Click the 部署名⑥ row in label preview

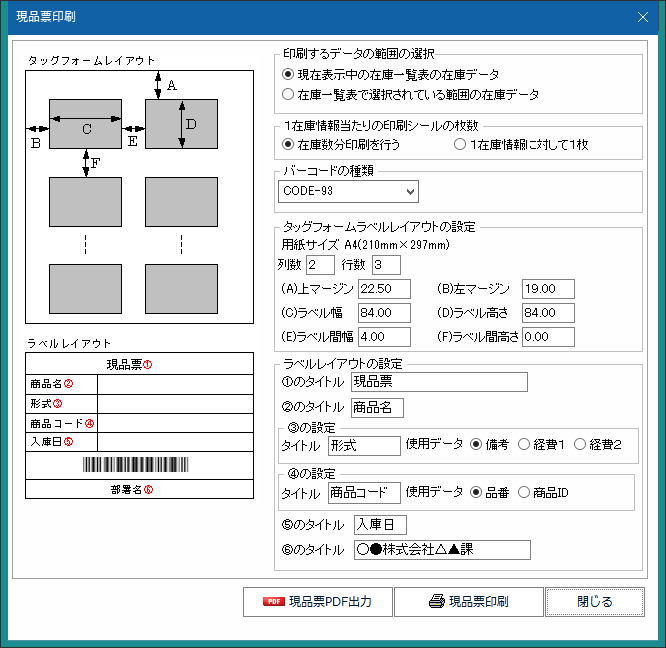139,490
